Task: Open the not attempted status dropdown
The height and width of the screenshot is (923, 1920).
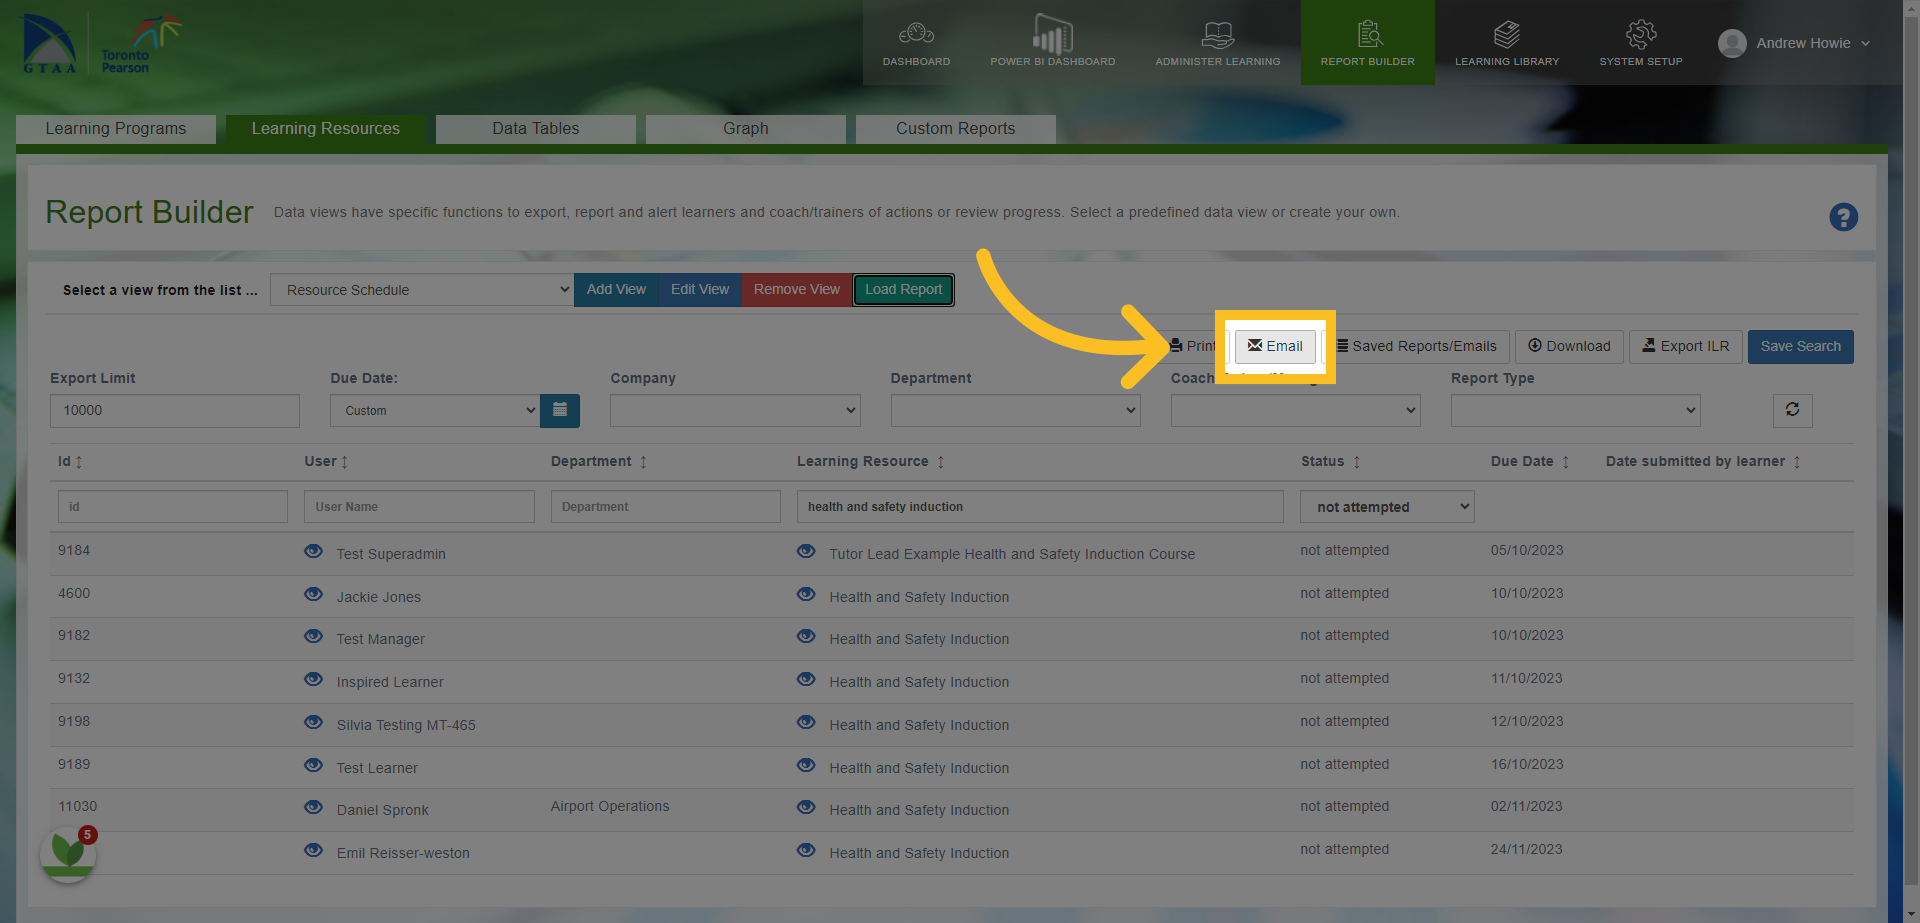Action: click(1387, 507)
